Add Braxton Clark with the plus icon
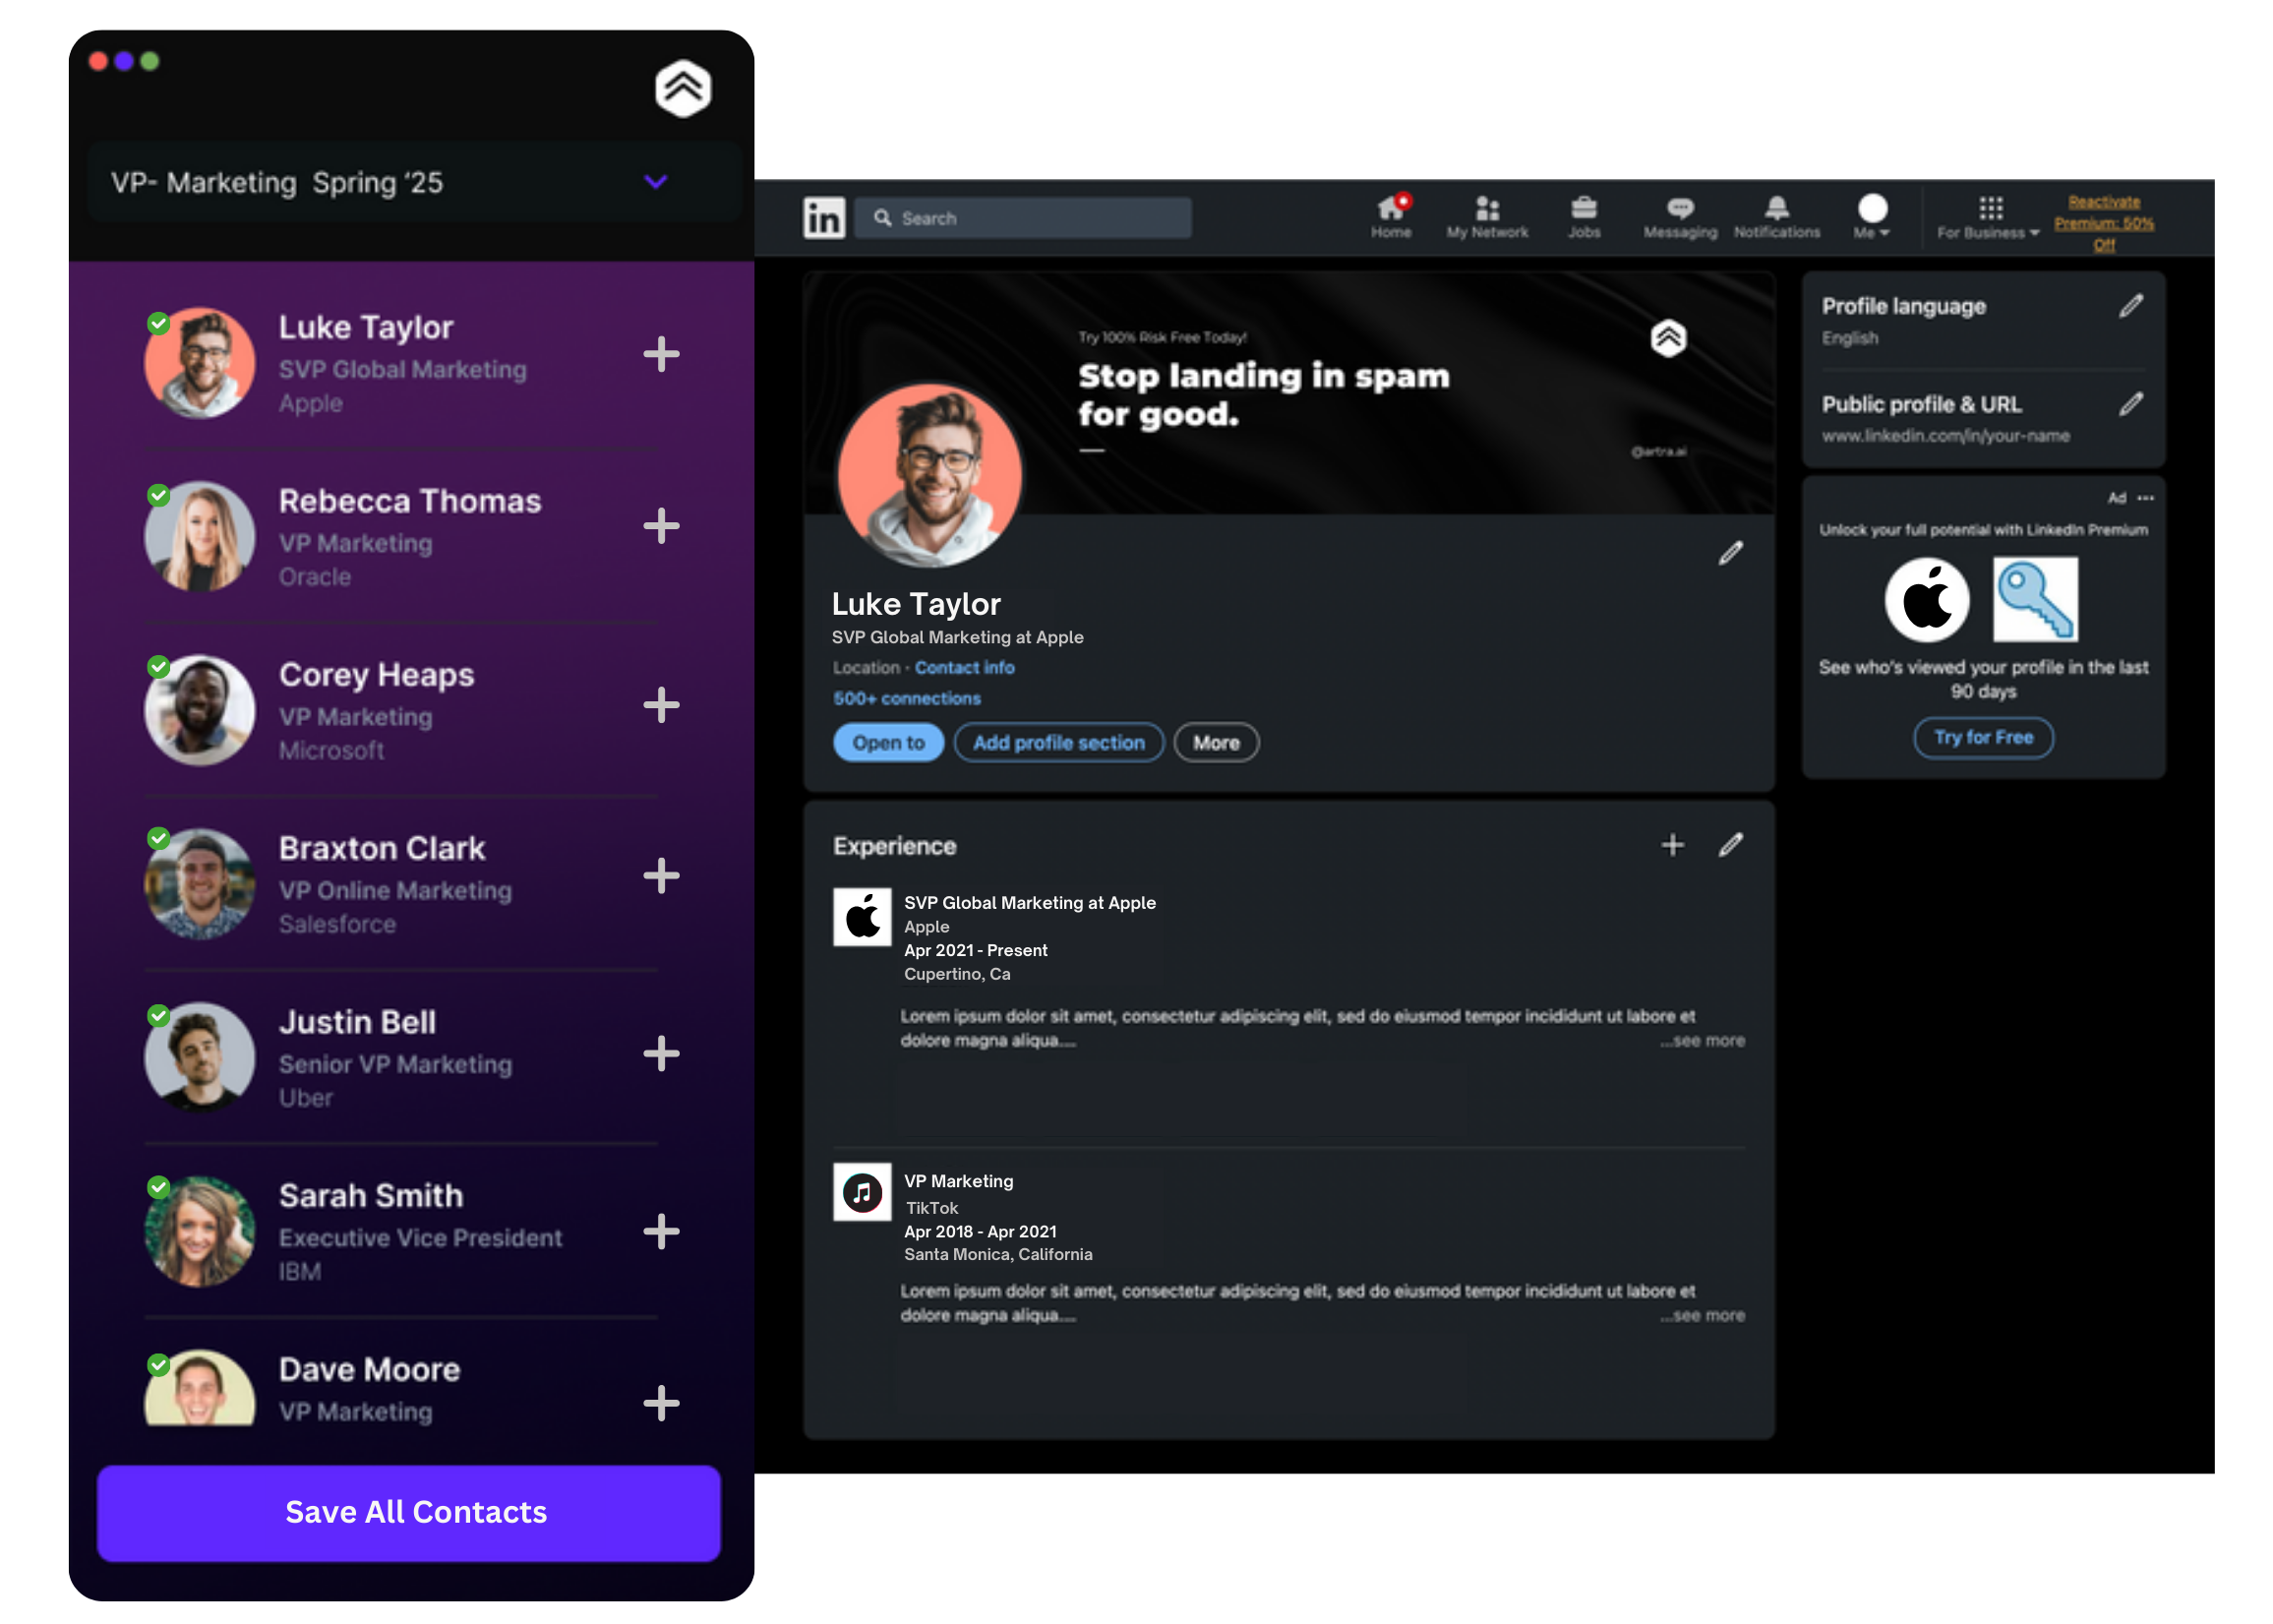The image size is (2273, 1624). (x=661, y=876)
